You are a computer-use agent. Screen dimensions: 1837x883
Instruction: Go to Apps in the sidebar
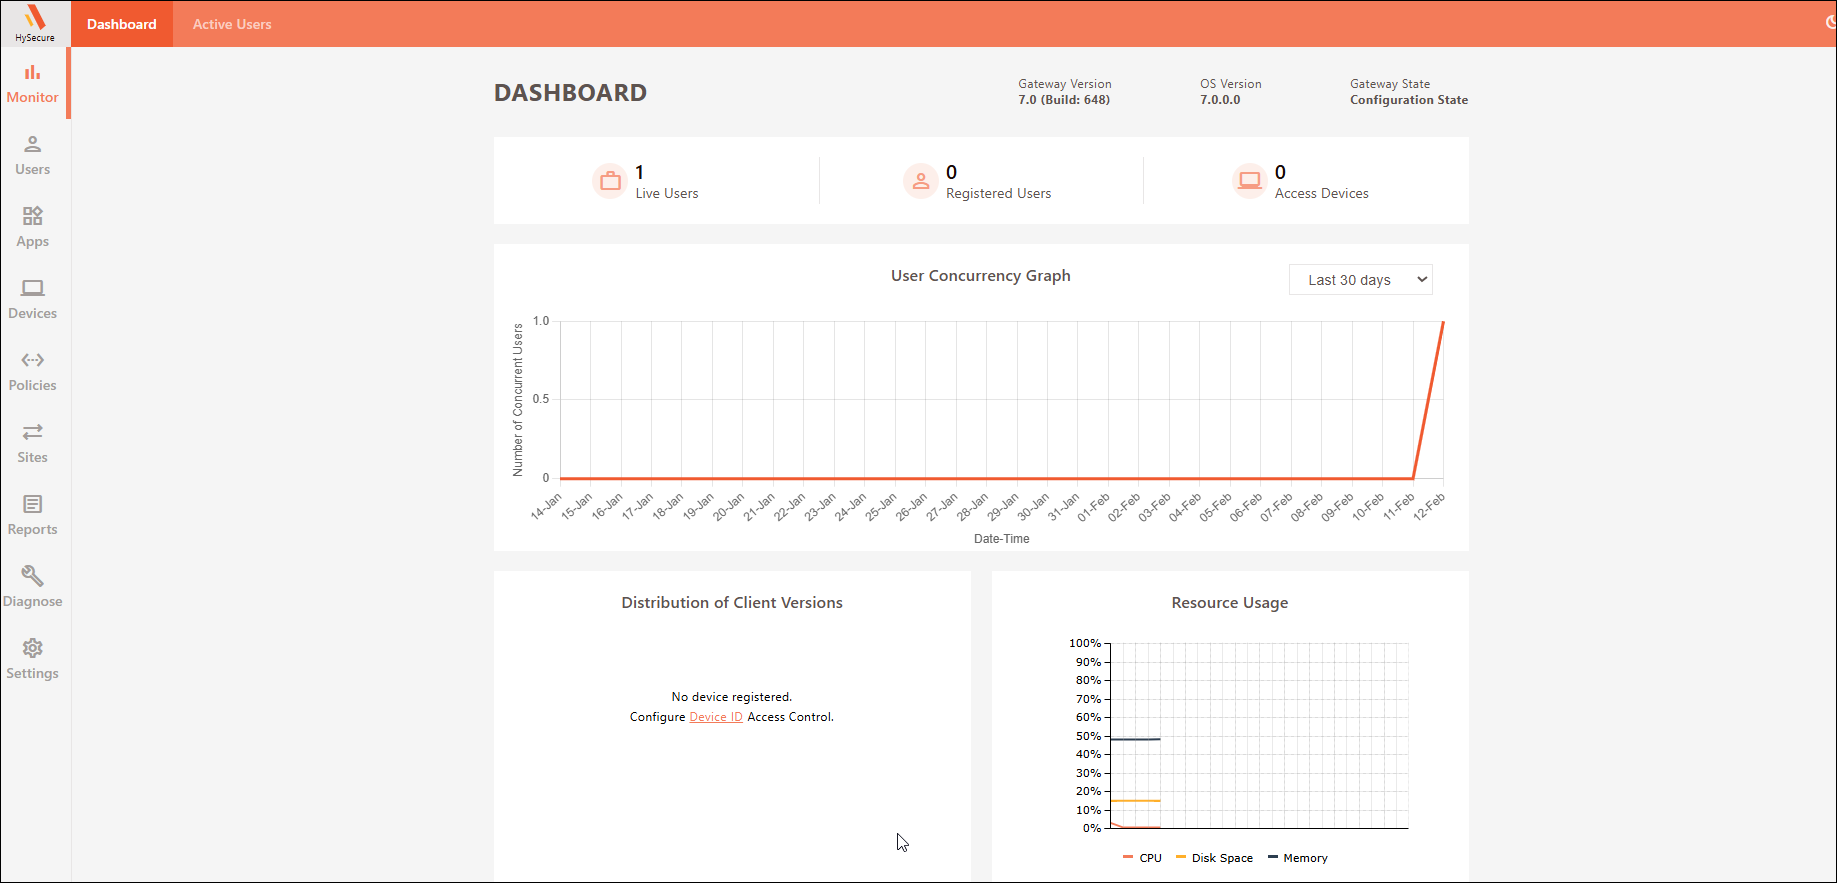pyautogui.click(x=33, y=227)
